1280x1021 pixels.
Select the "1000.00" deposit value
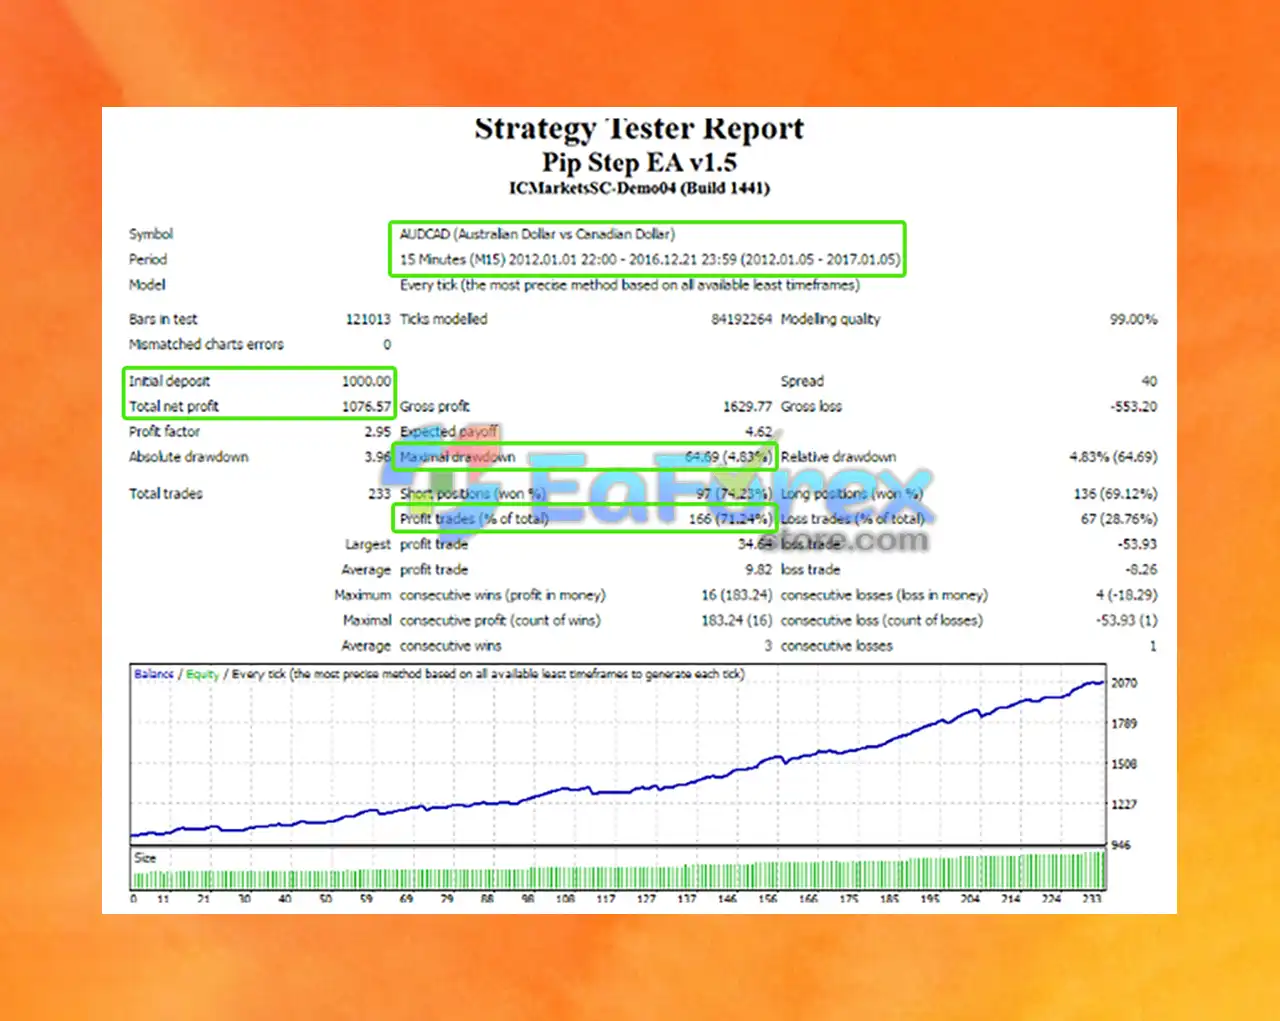coord(366,381)
